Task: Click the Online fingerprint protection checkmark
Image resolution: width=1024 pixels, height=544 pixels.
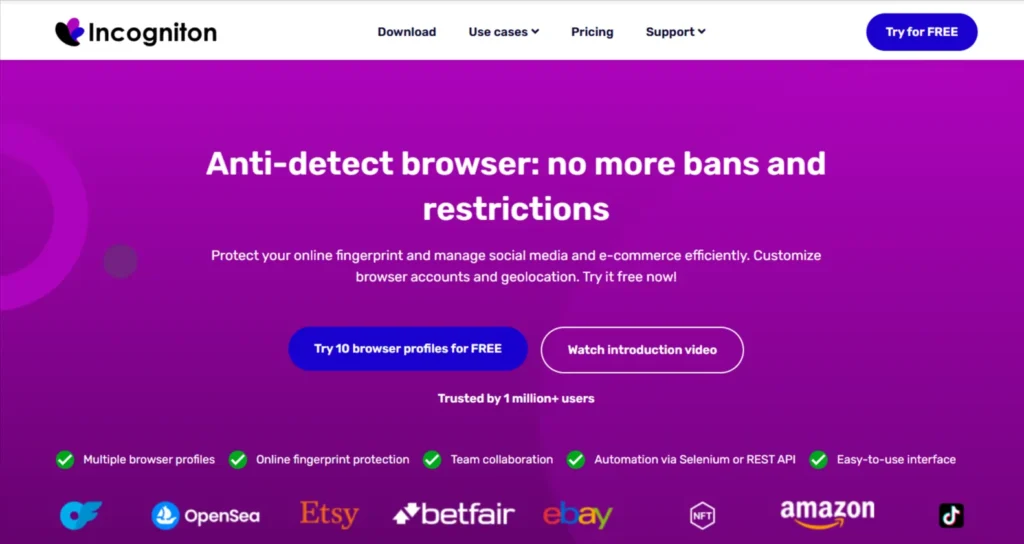Action: 238,460
